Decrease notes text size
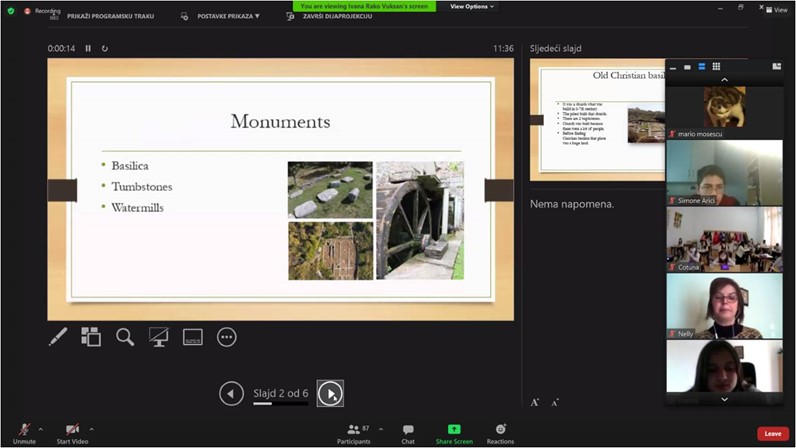 555,402
